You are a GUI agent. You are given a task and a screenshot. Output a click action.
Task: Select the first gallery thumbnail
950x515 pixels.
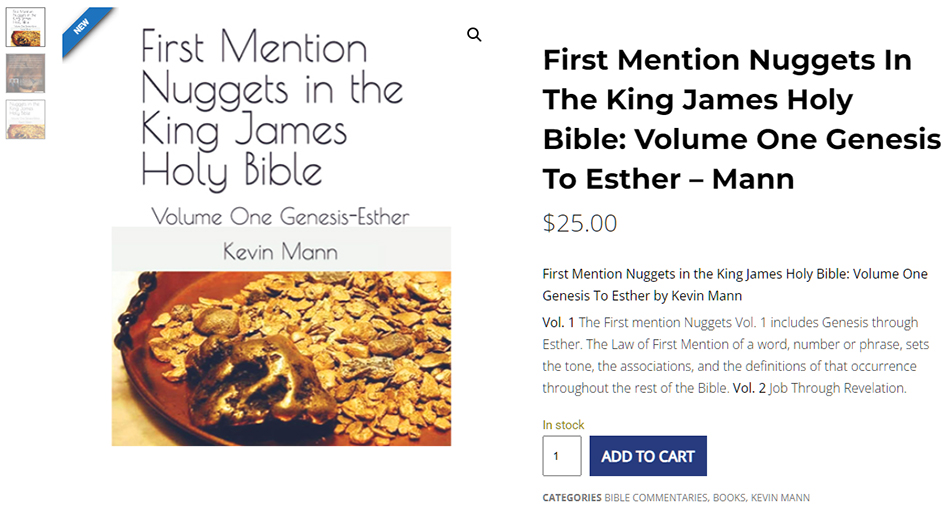pos(26,28)
